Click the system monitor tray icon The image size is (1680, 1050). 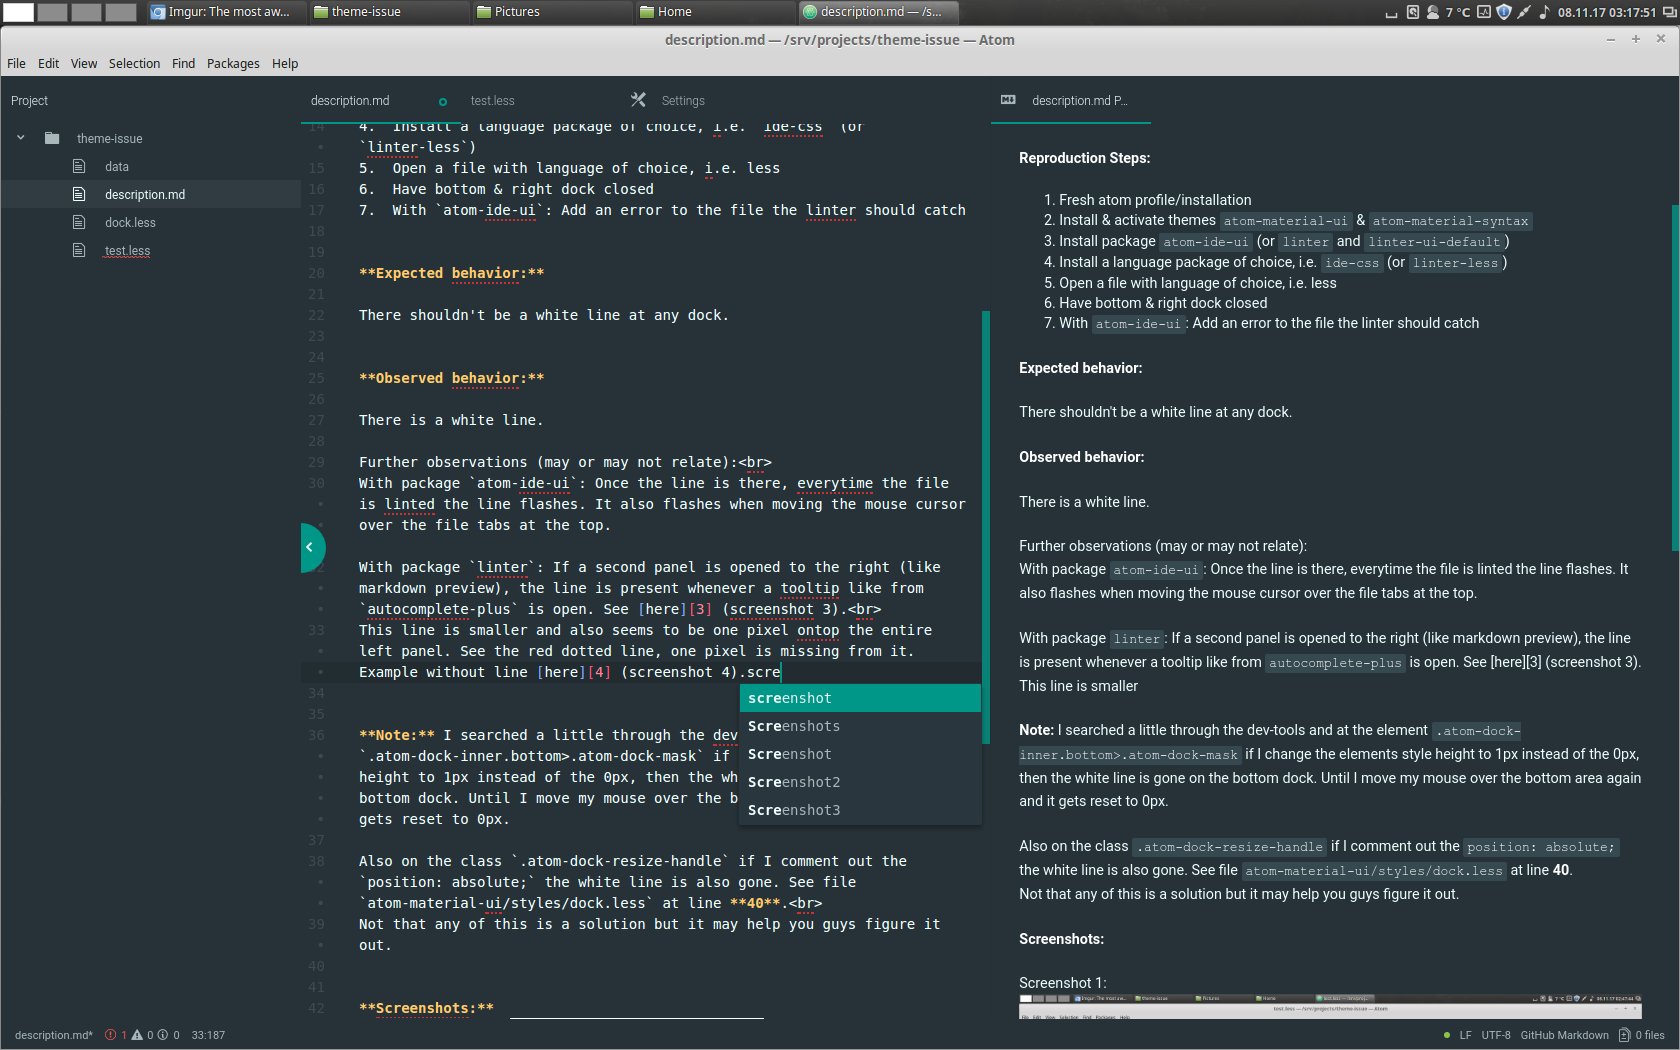[x=1484, y=12]
